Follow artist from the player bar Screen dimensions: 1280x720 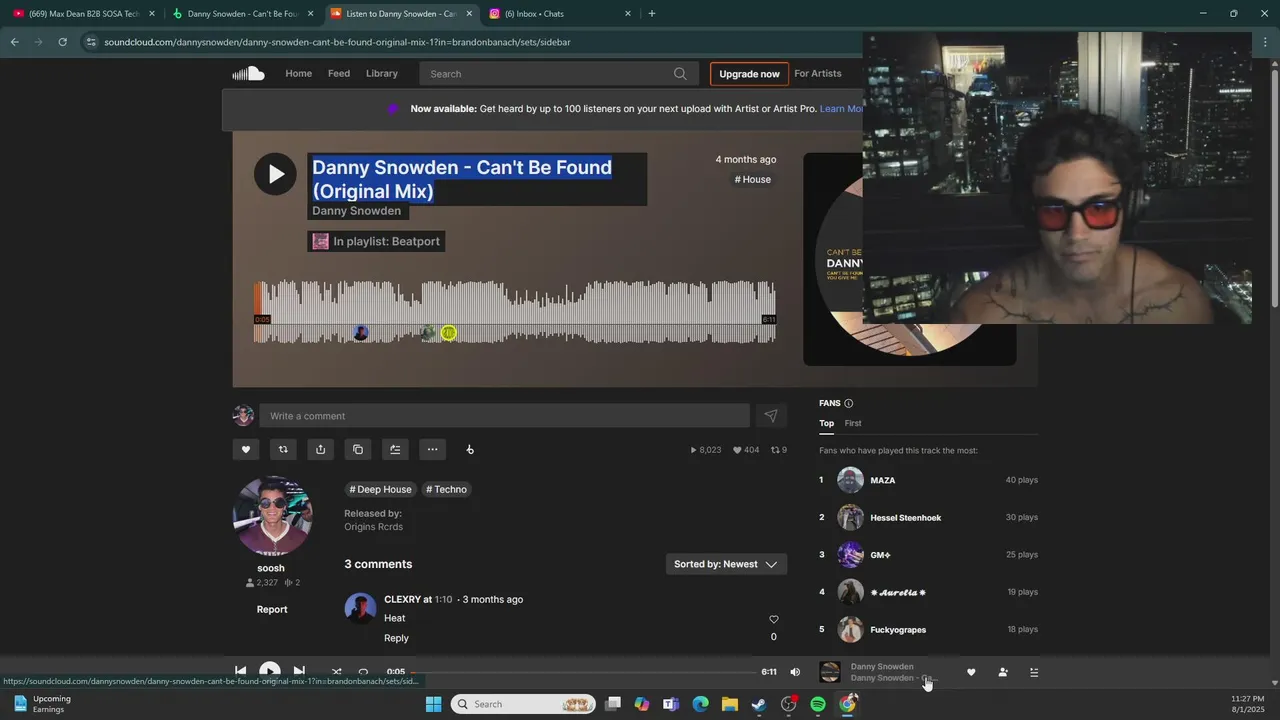click(x=1003, y=672)
